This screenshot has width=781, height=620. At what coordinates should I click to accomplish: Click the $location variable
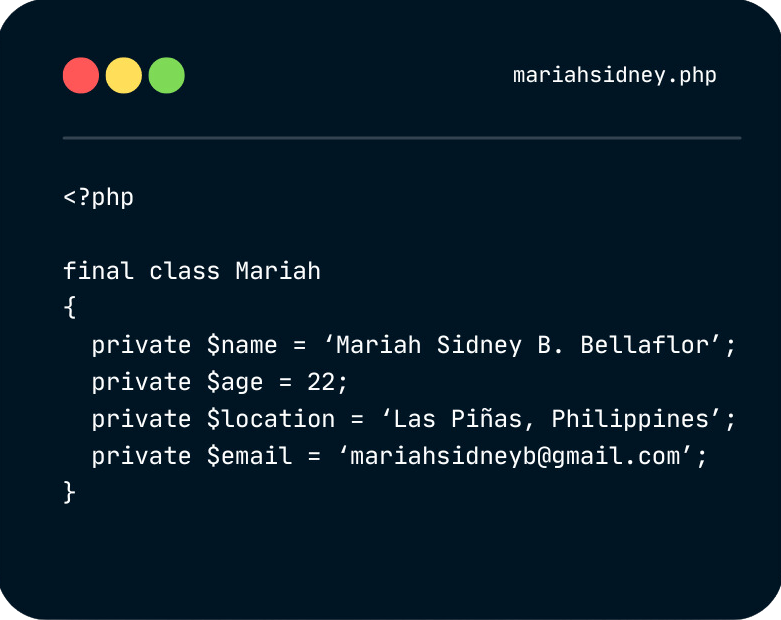(x=270, y=419)
